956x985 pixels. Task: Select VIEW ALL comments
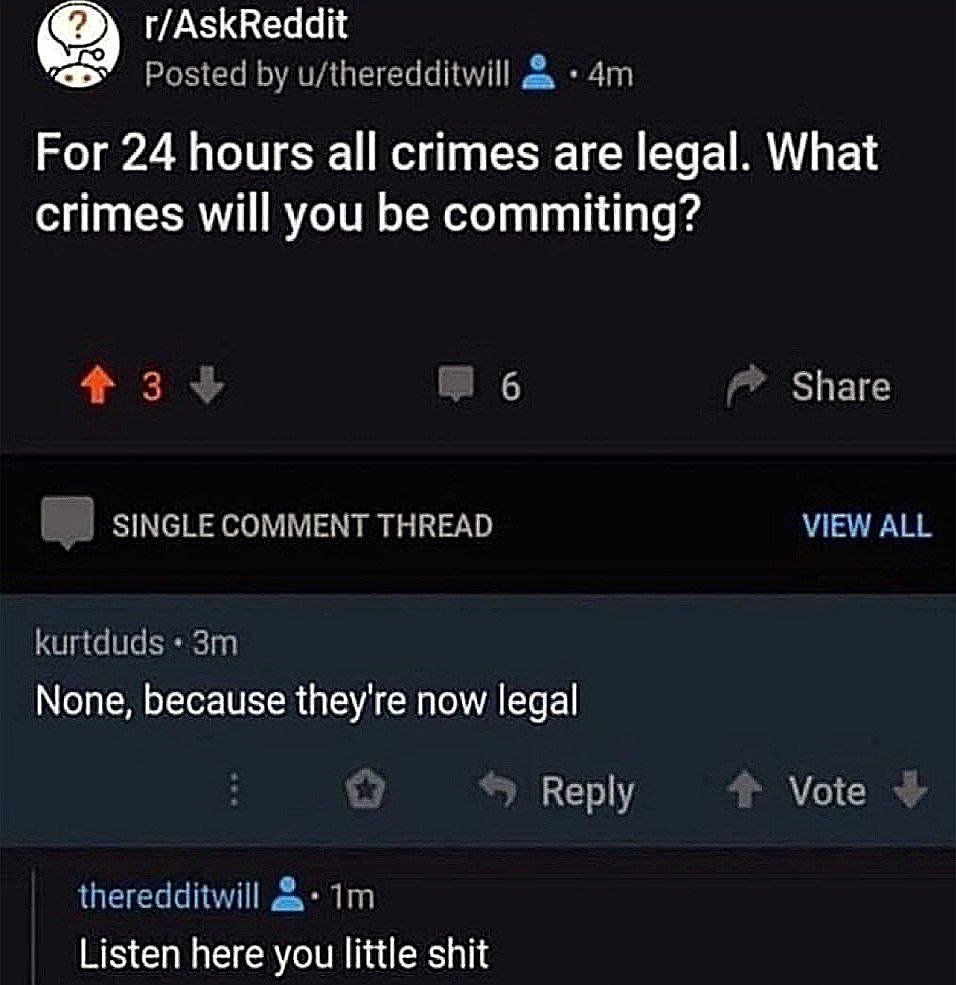coord(867,526)
